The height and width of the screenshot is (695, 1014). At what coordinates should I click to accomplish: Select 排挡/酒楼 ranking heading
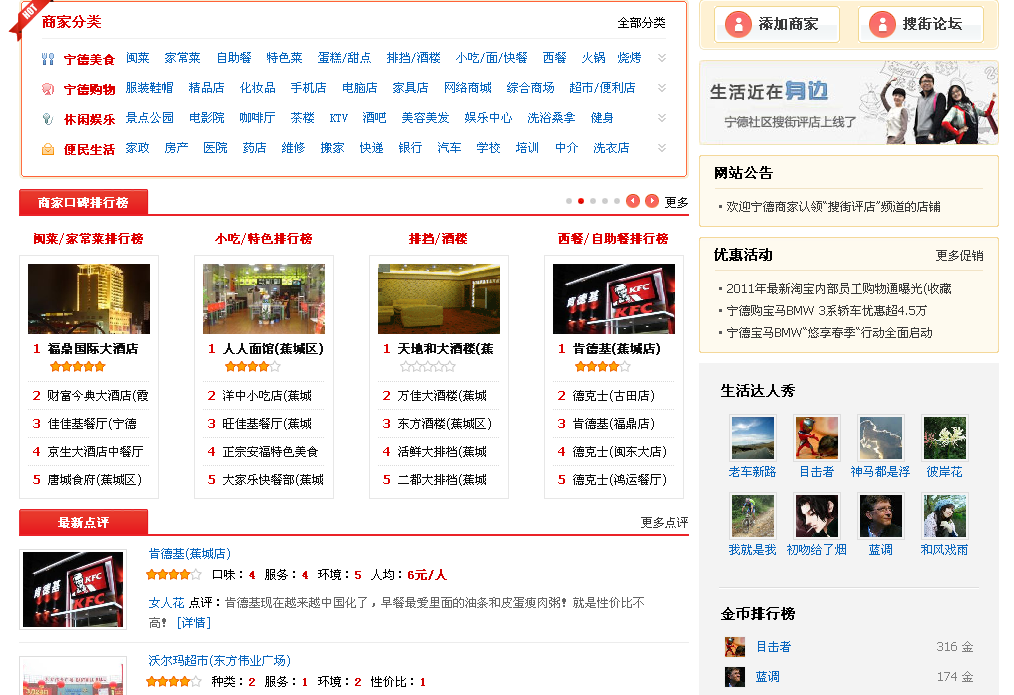coord(438,239)
